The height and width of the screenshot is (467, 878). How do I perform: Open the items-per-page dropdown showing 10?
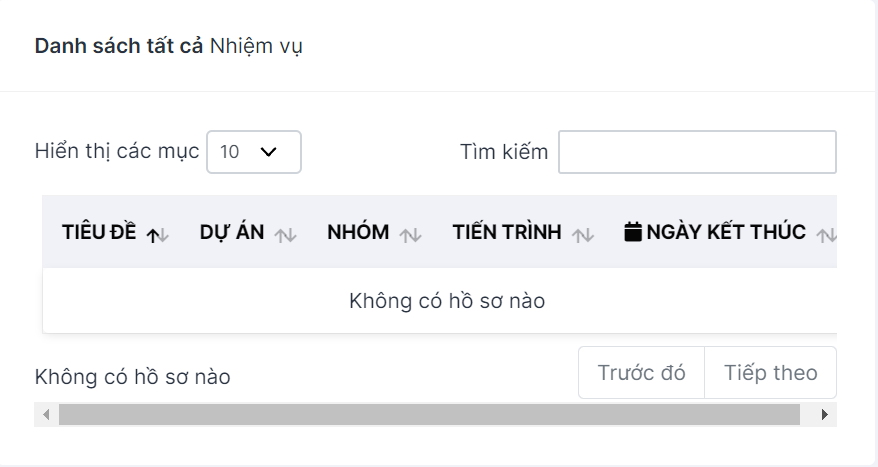254,152
